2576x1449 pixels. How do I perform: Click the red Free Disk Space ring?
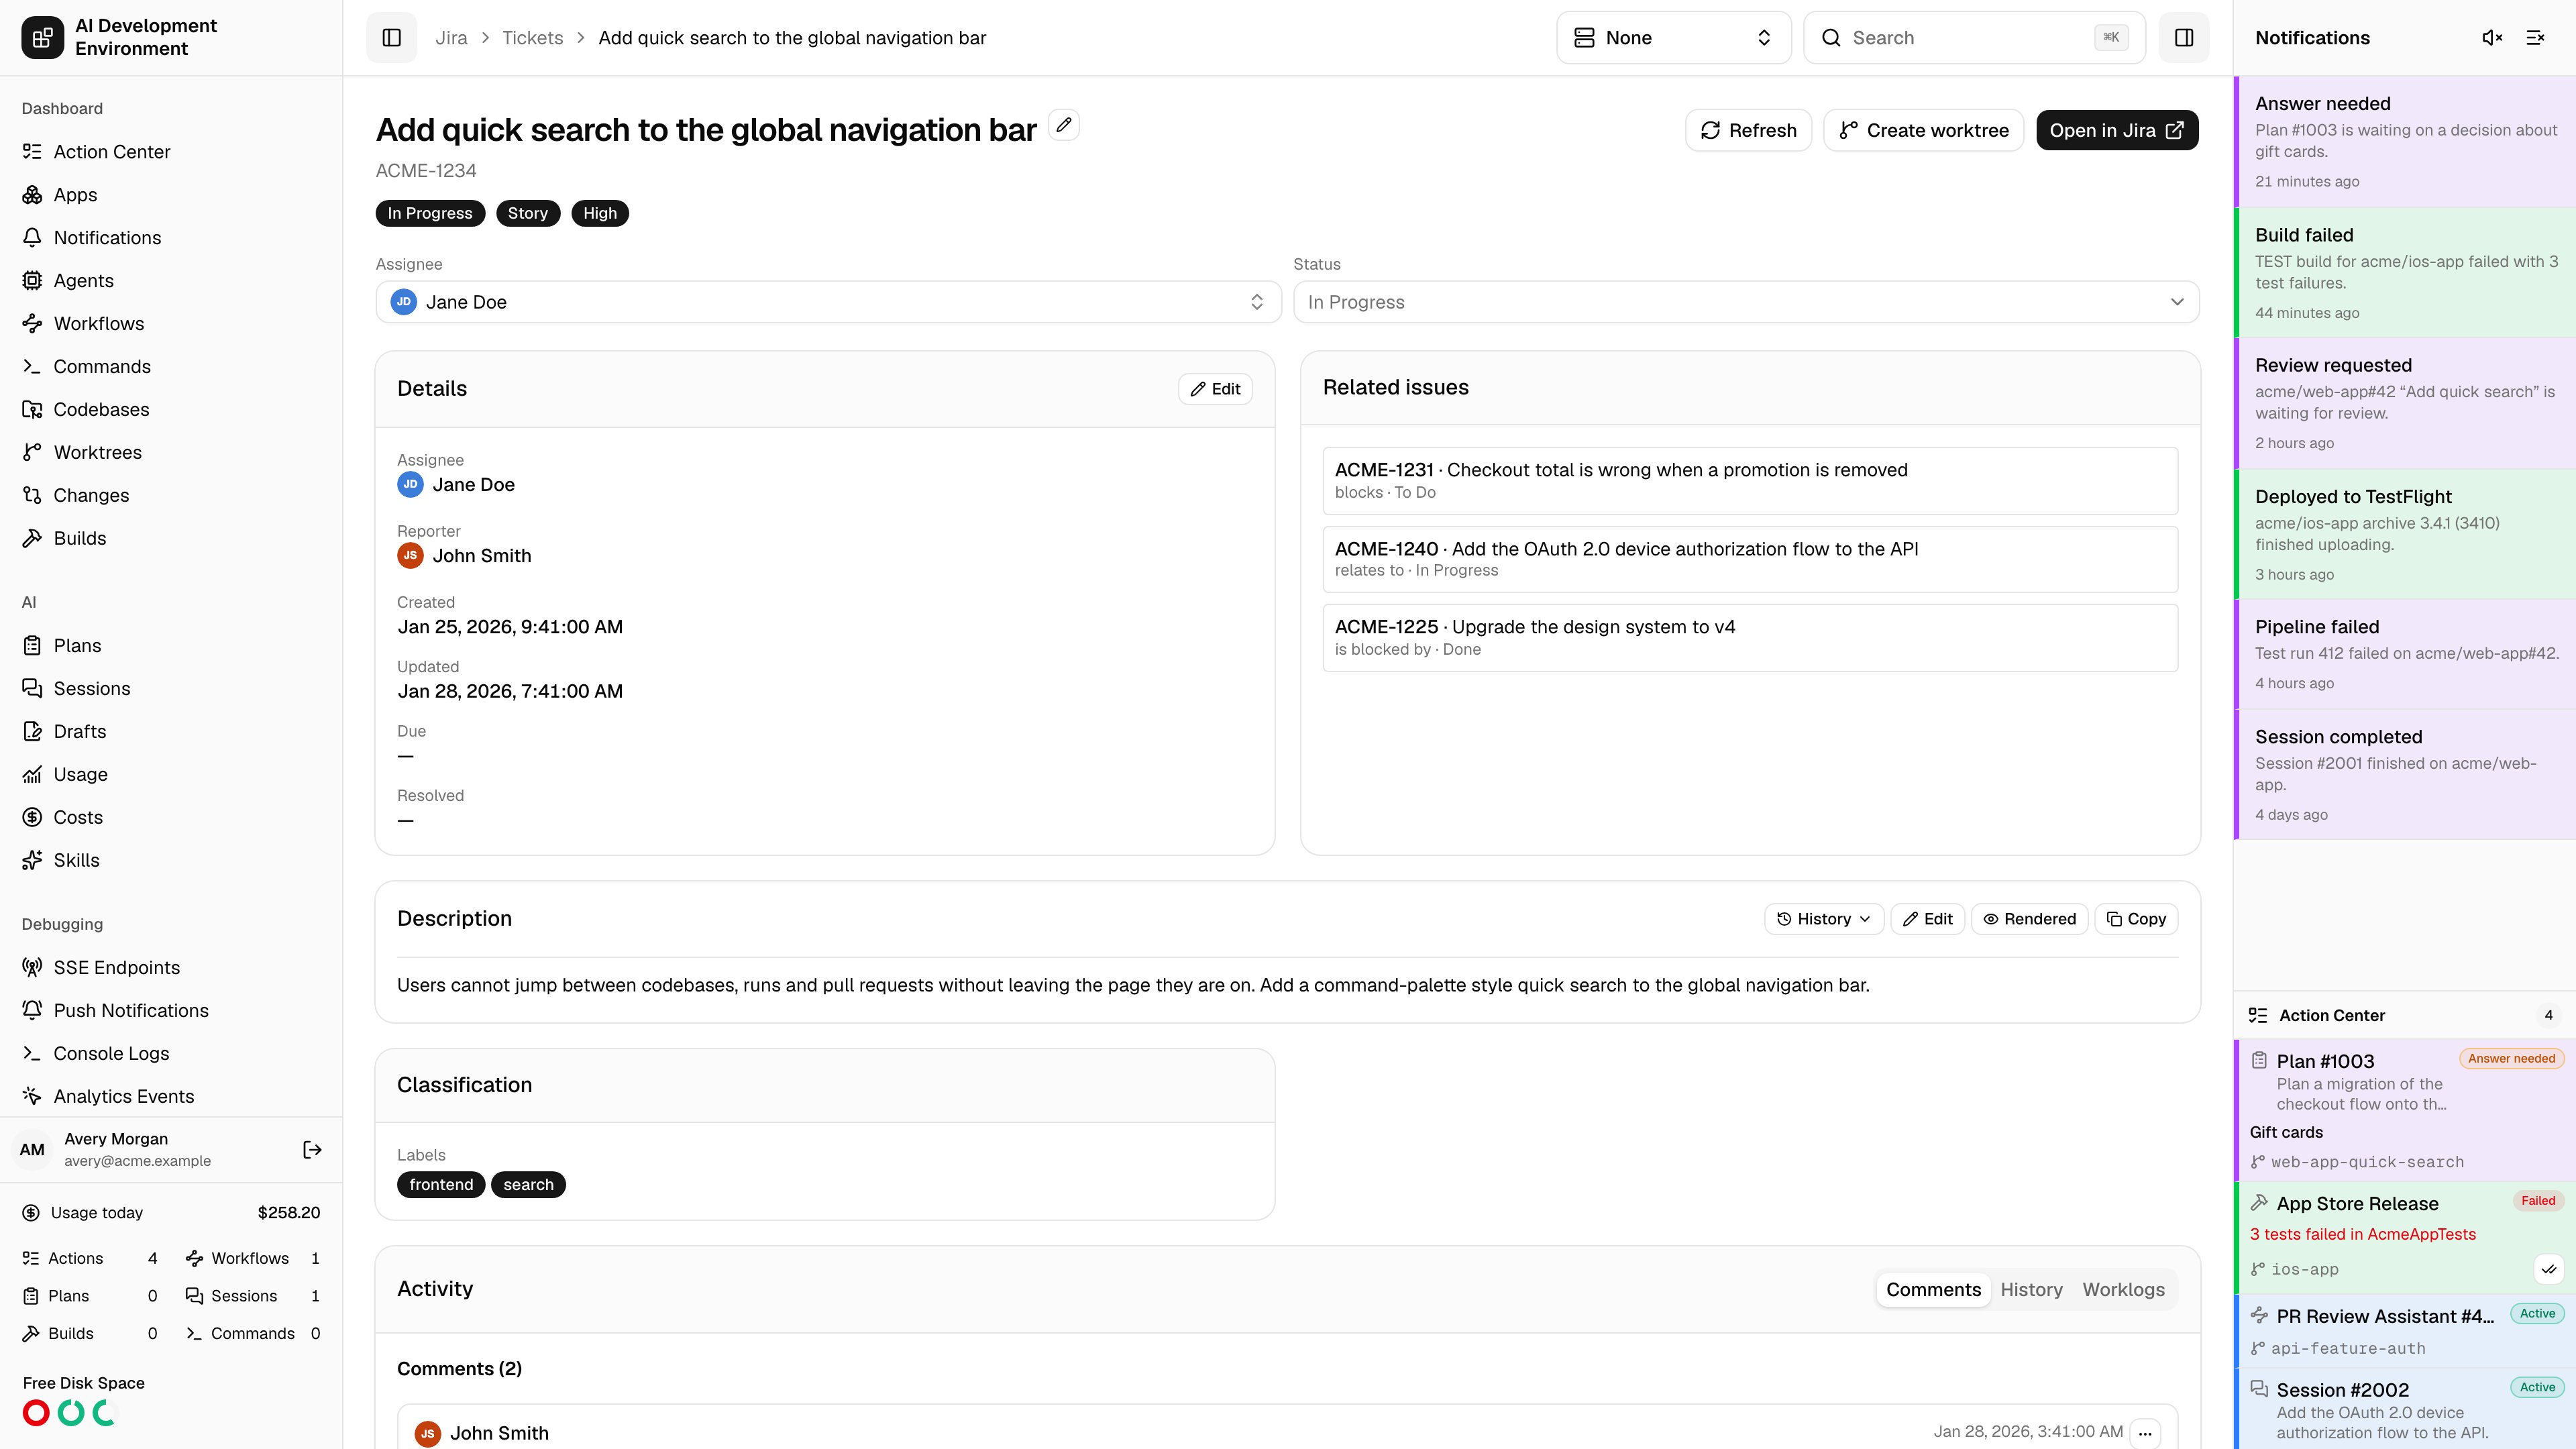coord(36,1413)
